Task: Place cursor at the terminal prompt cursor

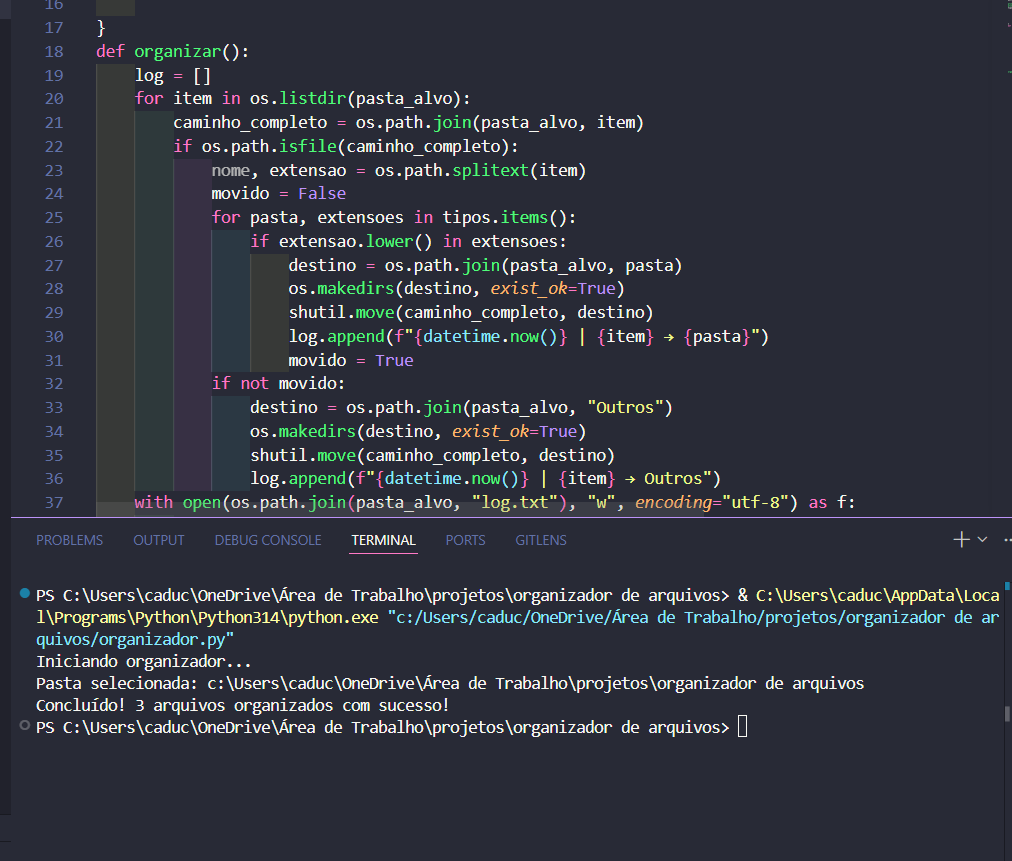Action: point(742,727)
